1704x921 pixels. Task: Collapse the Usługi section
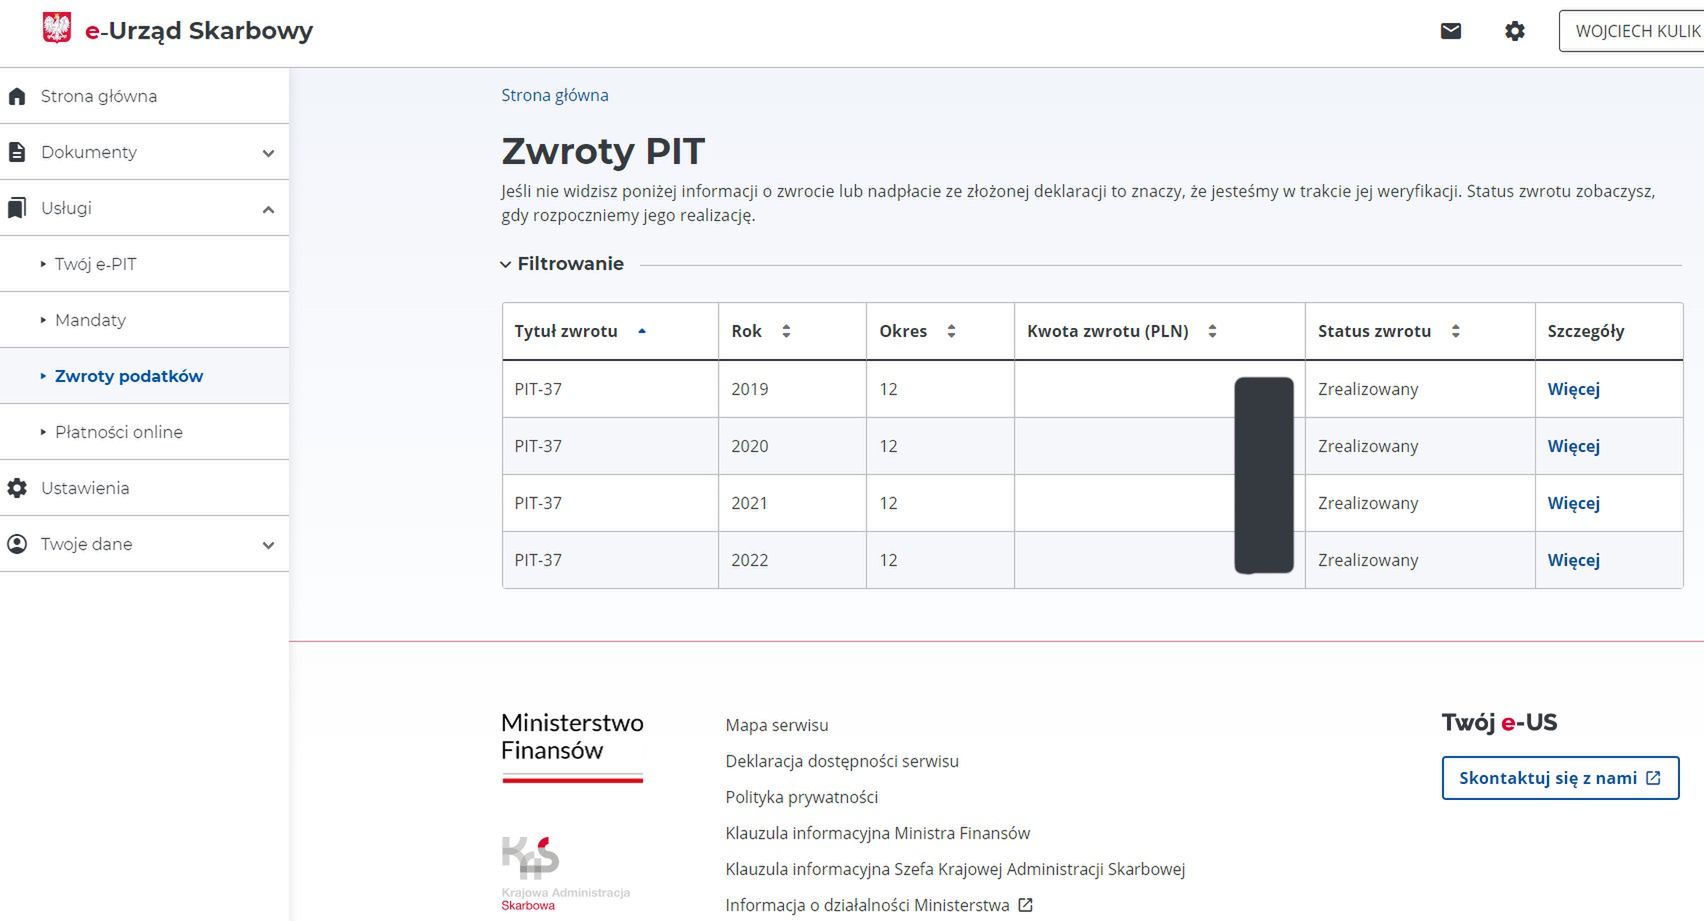267,209
